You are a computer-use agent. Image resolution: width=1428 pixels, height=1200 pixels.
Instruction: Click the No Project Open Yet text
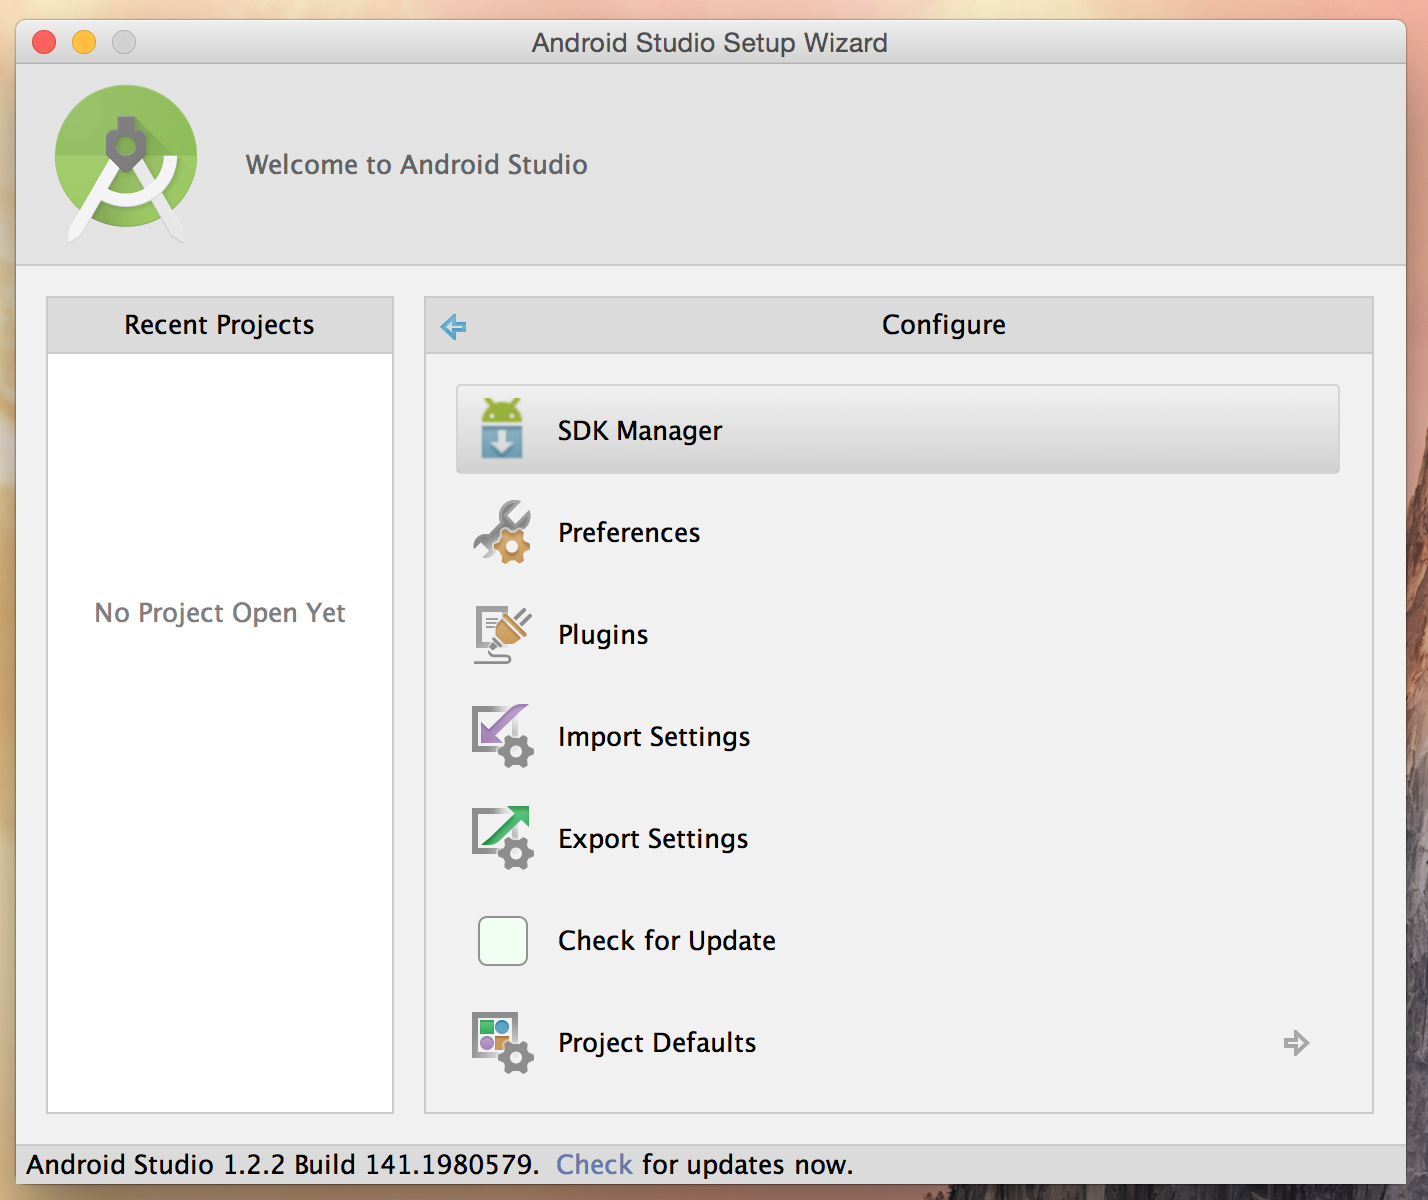pyautogui.click(x=220, y=613)
